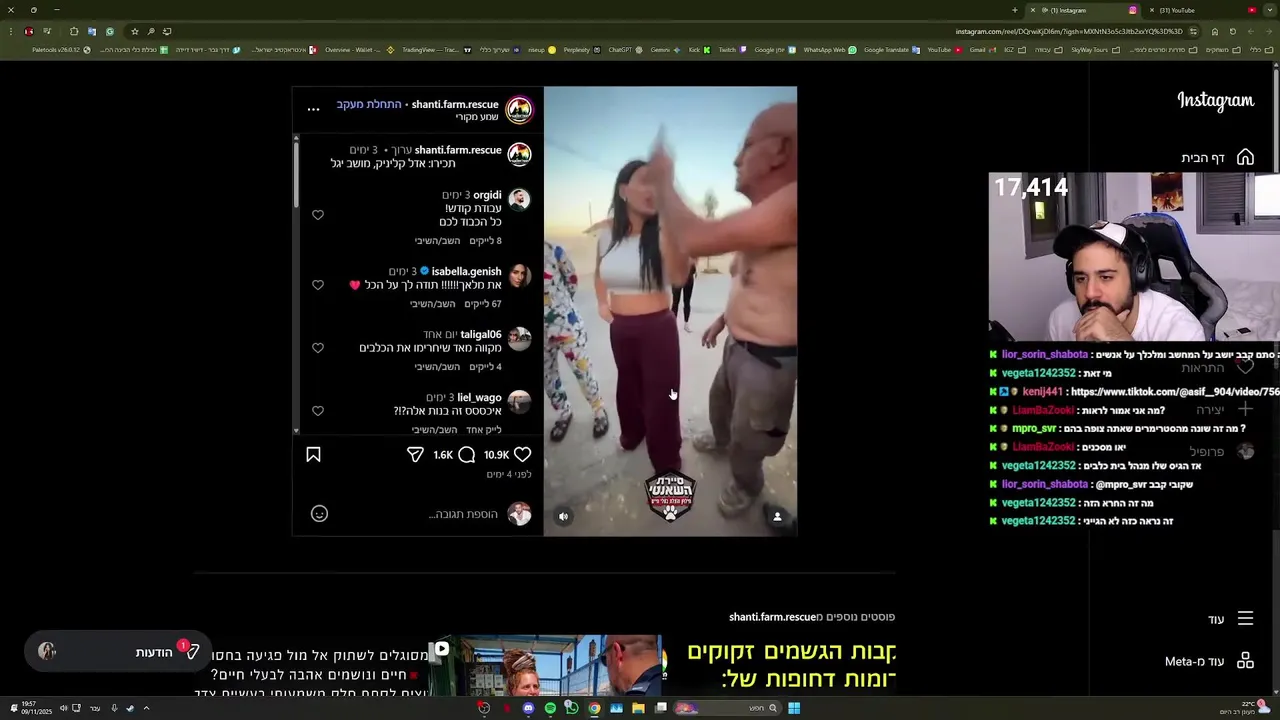Like liel_wago's comment
Image resolution: width=1280 pixels, height=720 pixels.
tap(318, 411)
